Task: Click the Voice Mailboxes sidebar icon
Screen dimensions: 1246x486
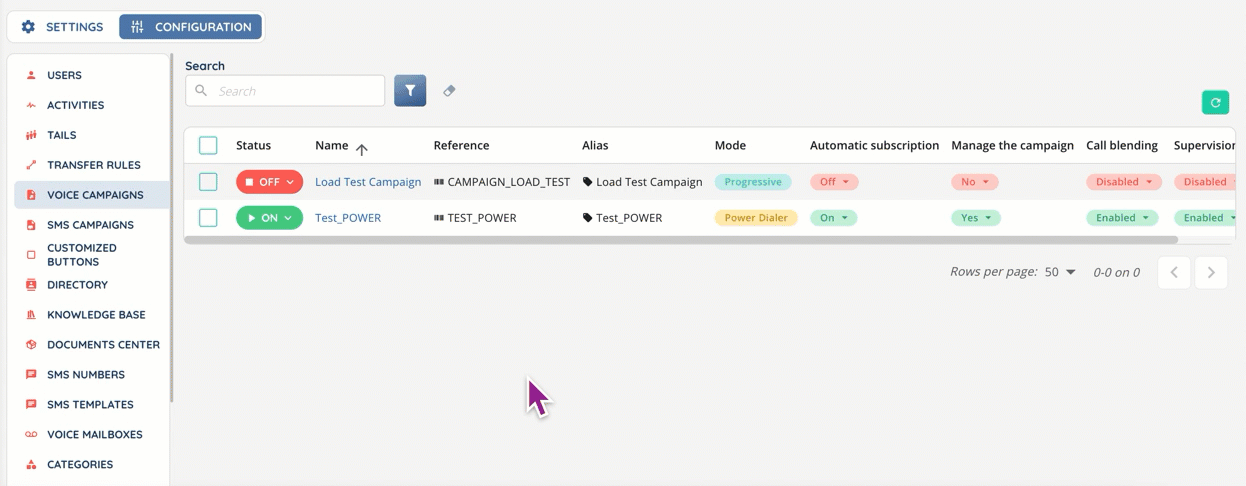Action: click(x=31, y=435)
